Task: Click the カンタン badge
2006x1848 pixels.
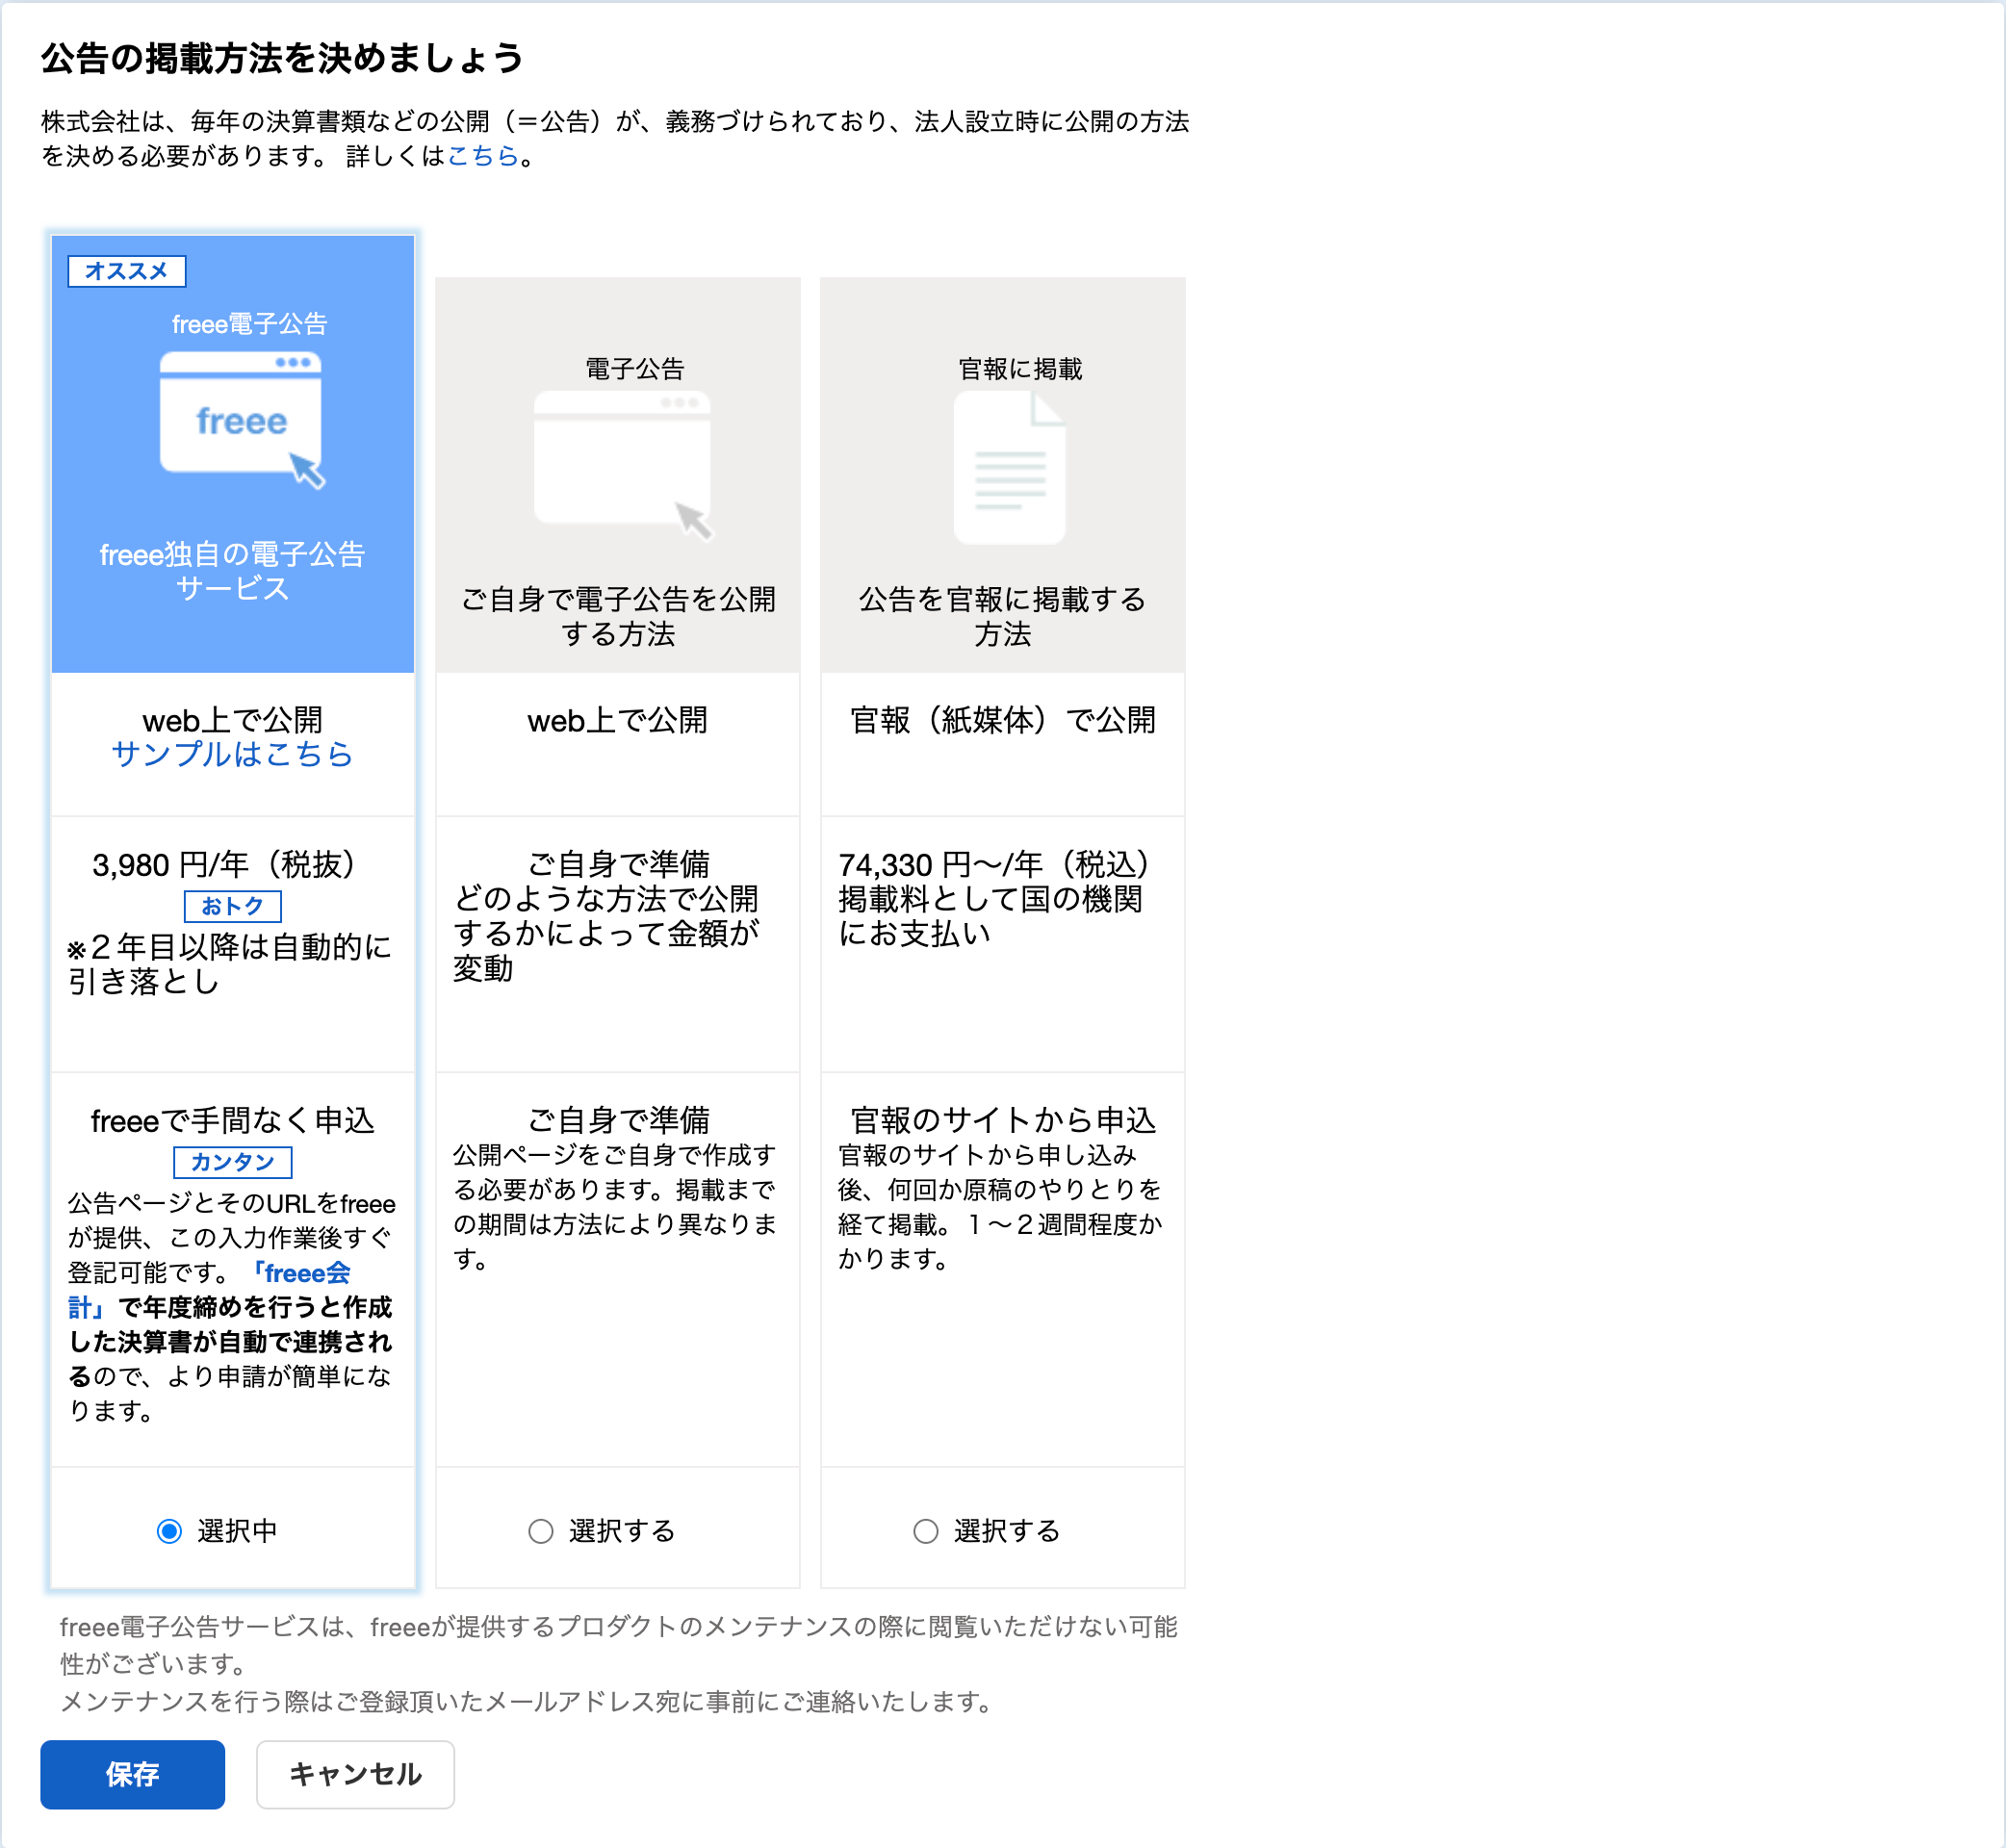Action: pyautogui.click(x=233, y=1162)
